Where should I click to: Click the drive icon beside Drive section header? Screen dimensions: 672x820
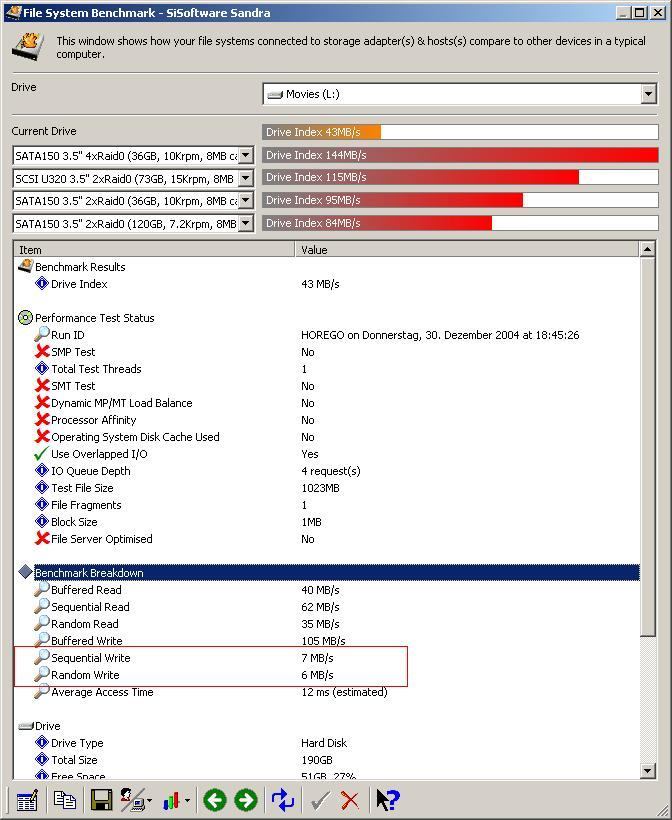pyautogui.click(x=26, y=726)
